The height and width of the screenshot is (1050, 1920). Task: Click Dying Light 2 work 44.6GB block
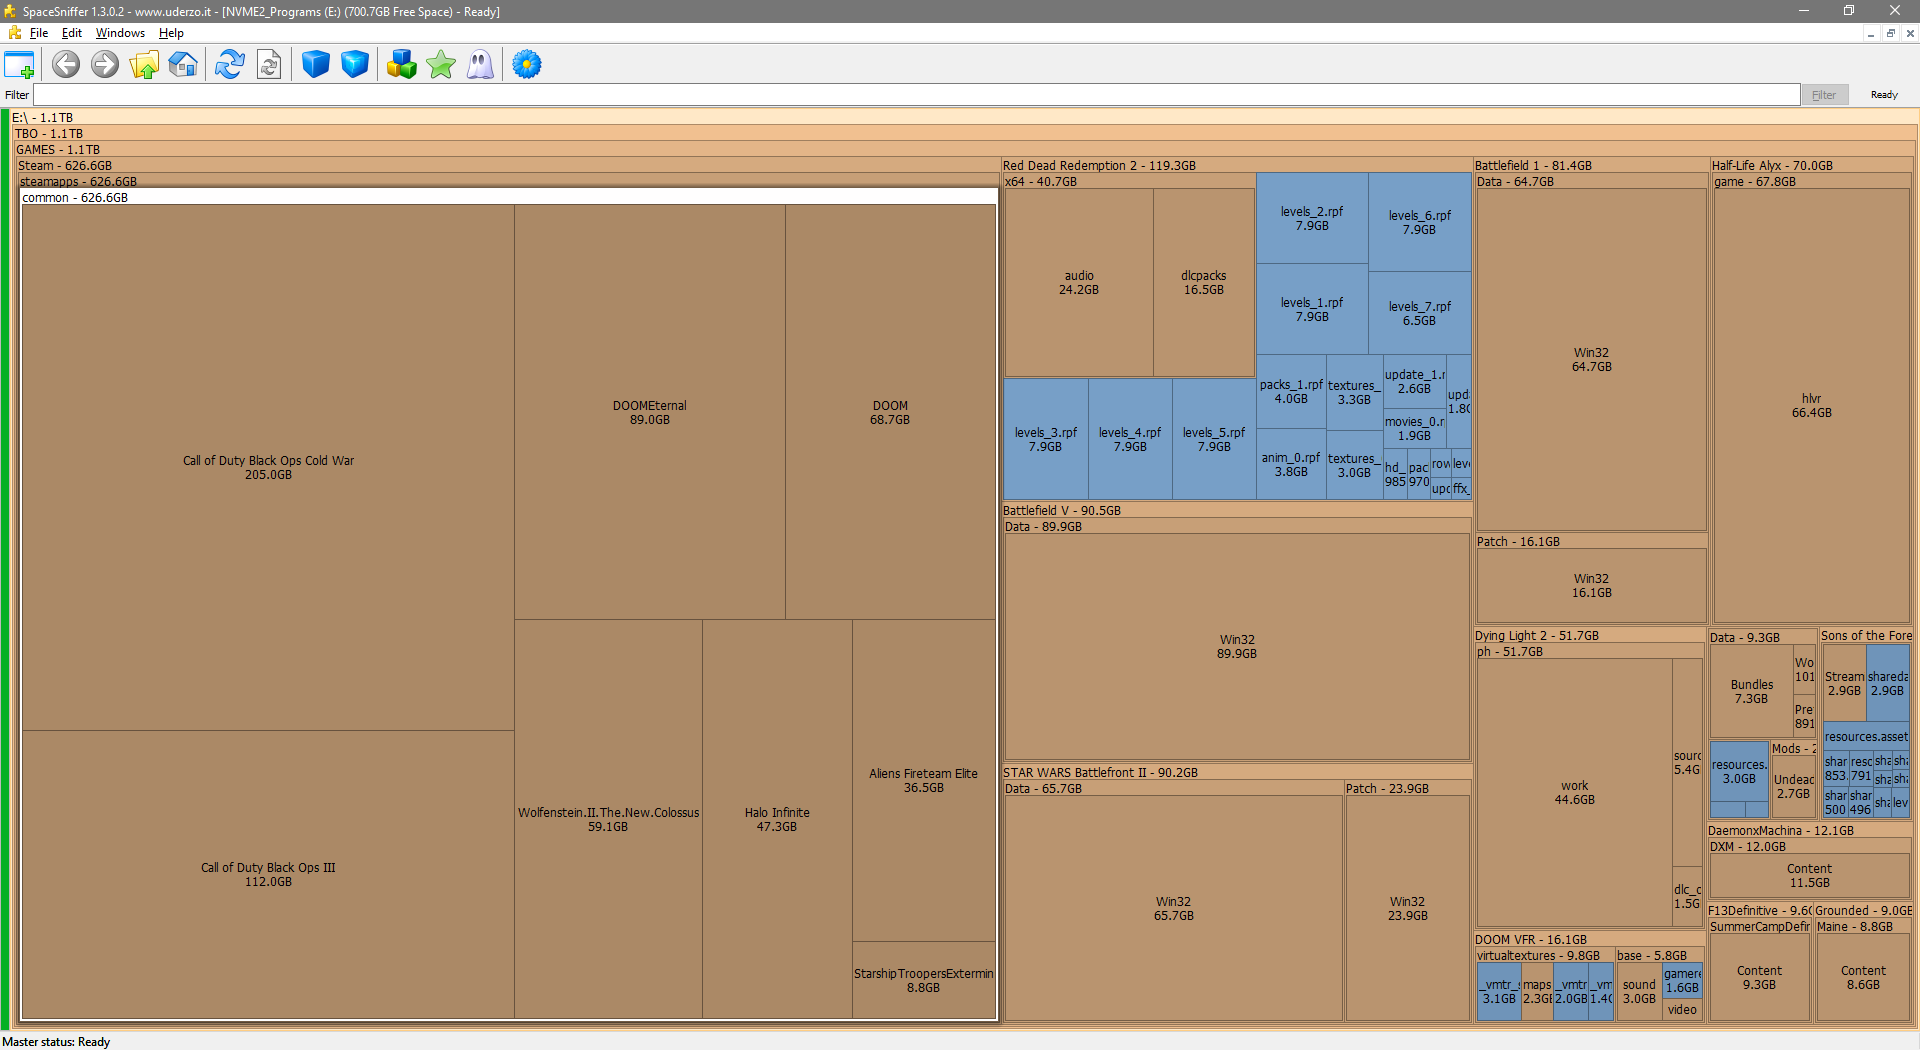point(1575,792)
